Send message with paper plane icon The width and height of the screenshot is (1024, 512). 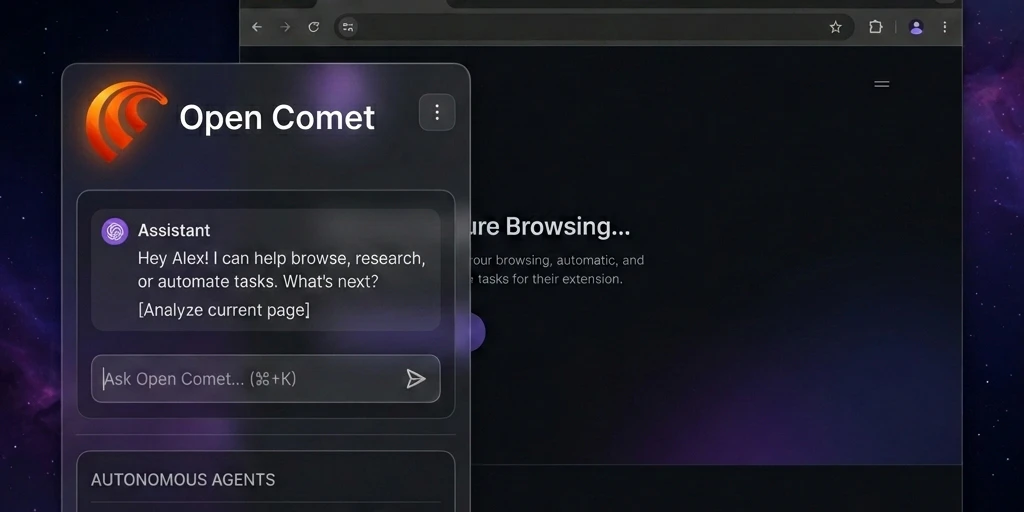pyautogui.click(x=415, y=379)
